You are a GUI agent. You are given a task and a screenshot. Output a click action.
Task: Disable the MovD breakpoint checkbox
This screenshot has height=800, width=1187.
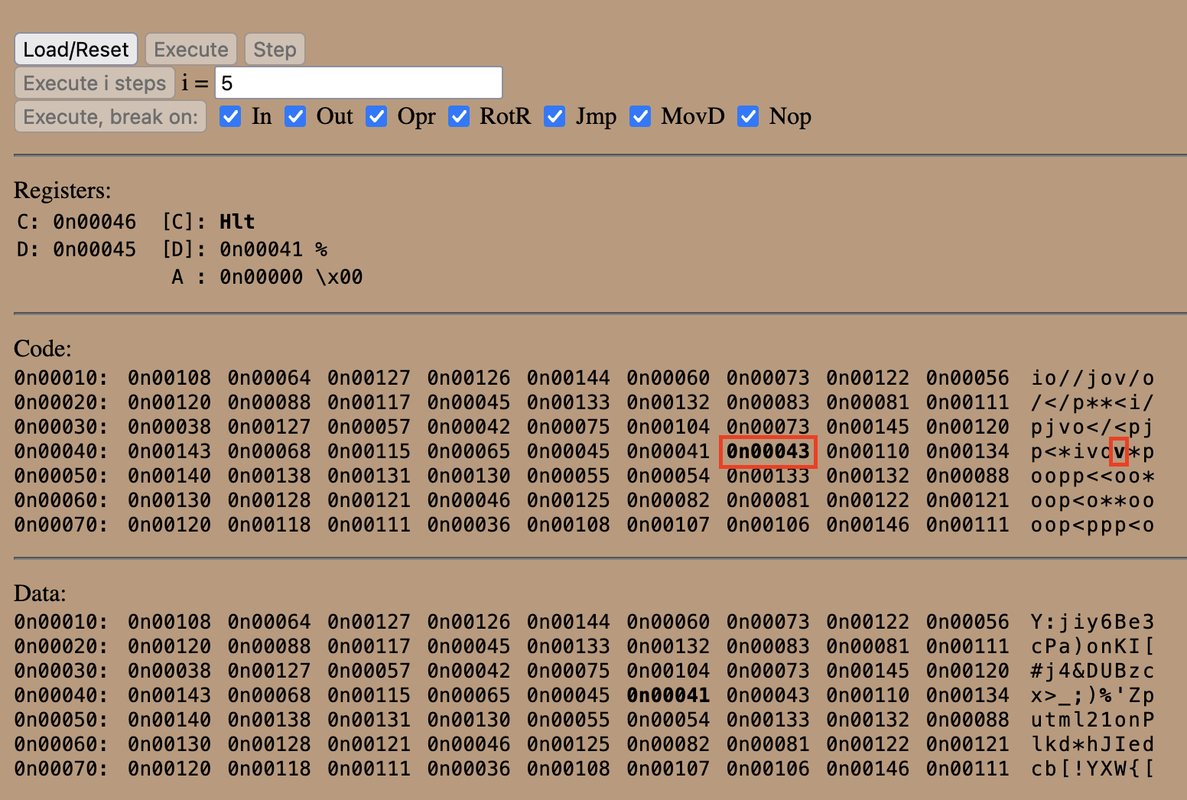pos(640,117)
